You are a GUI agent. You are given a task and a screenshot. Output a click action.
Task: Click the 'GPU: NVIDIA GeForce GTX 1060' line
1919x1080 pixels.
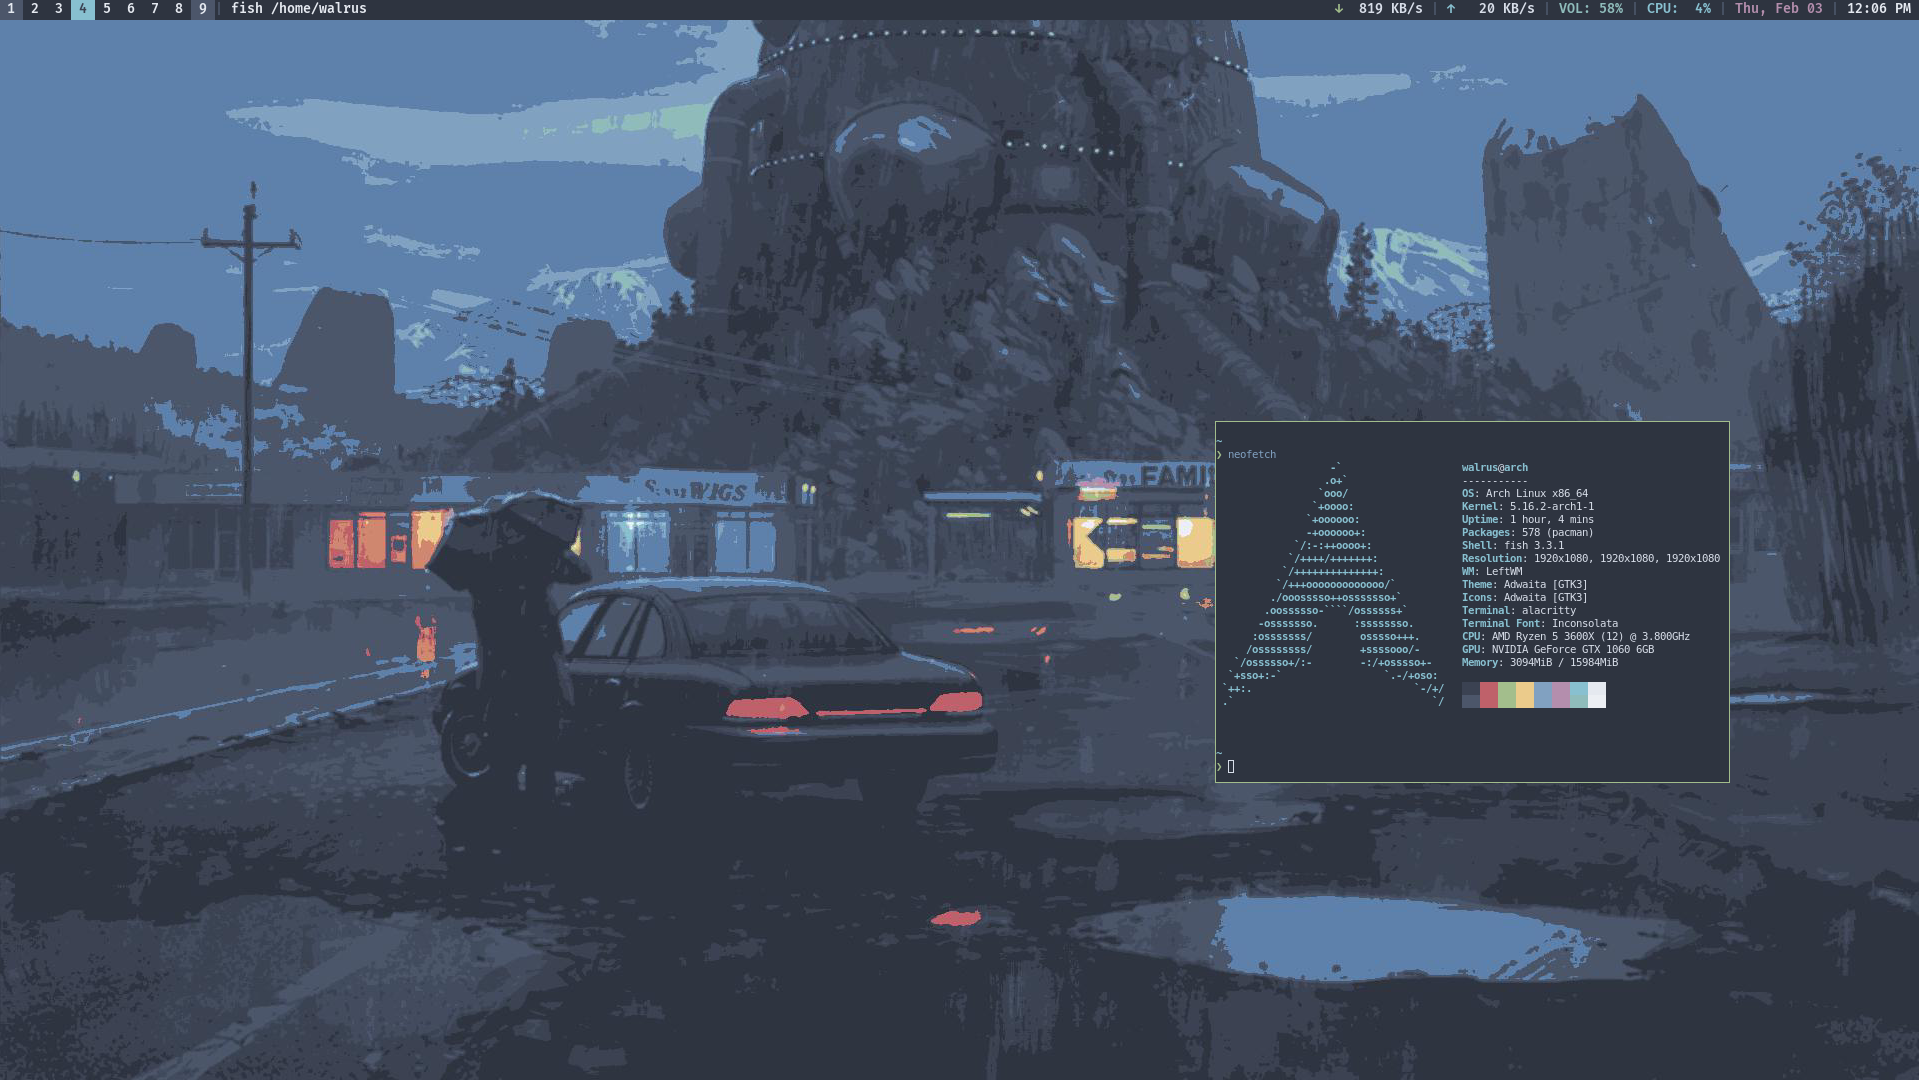pyautogui.click(x=1558, y=650)
